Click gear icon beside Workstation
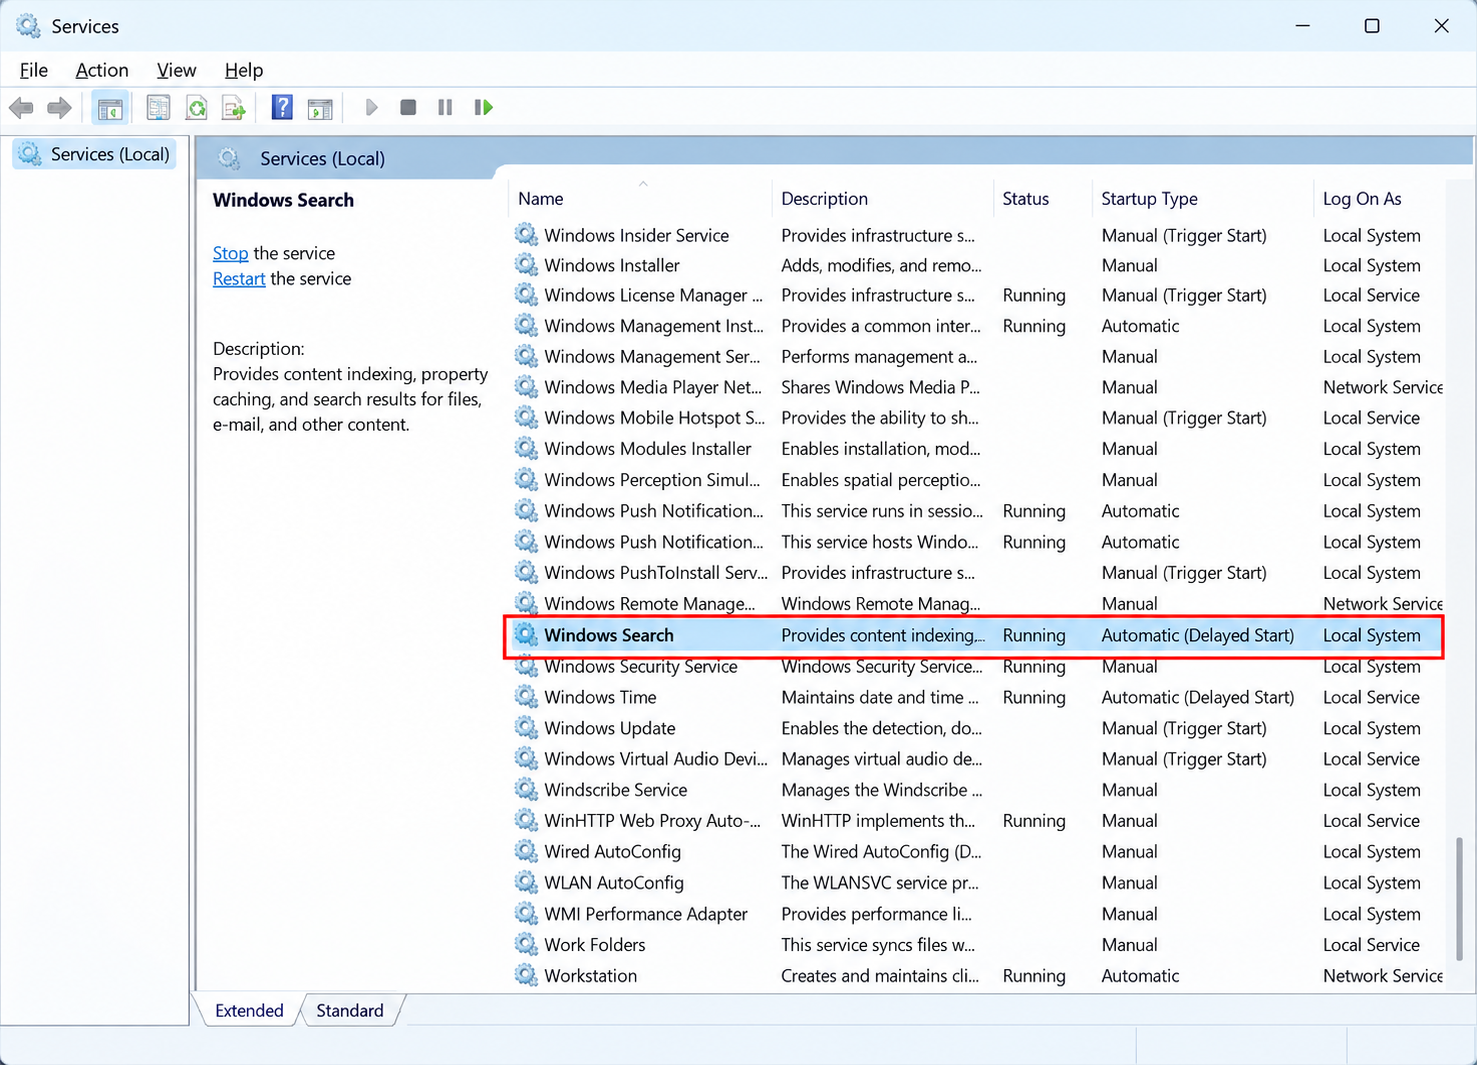This screenshot has width=1477, height=1065. pos(526,975)
